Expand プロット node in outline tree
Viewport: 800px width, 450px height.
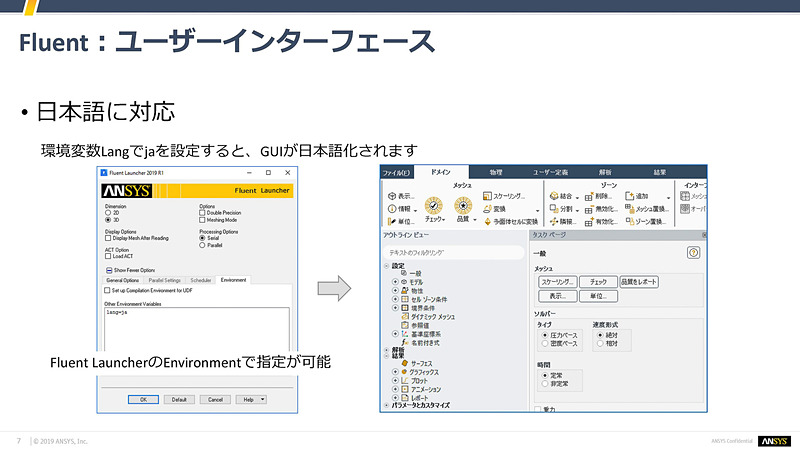[395, 381]
